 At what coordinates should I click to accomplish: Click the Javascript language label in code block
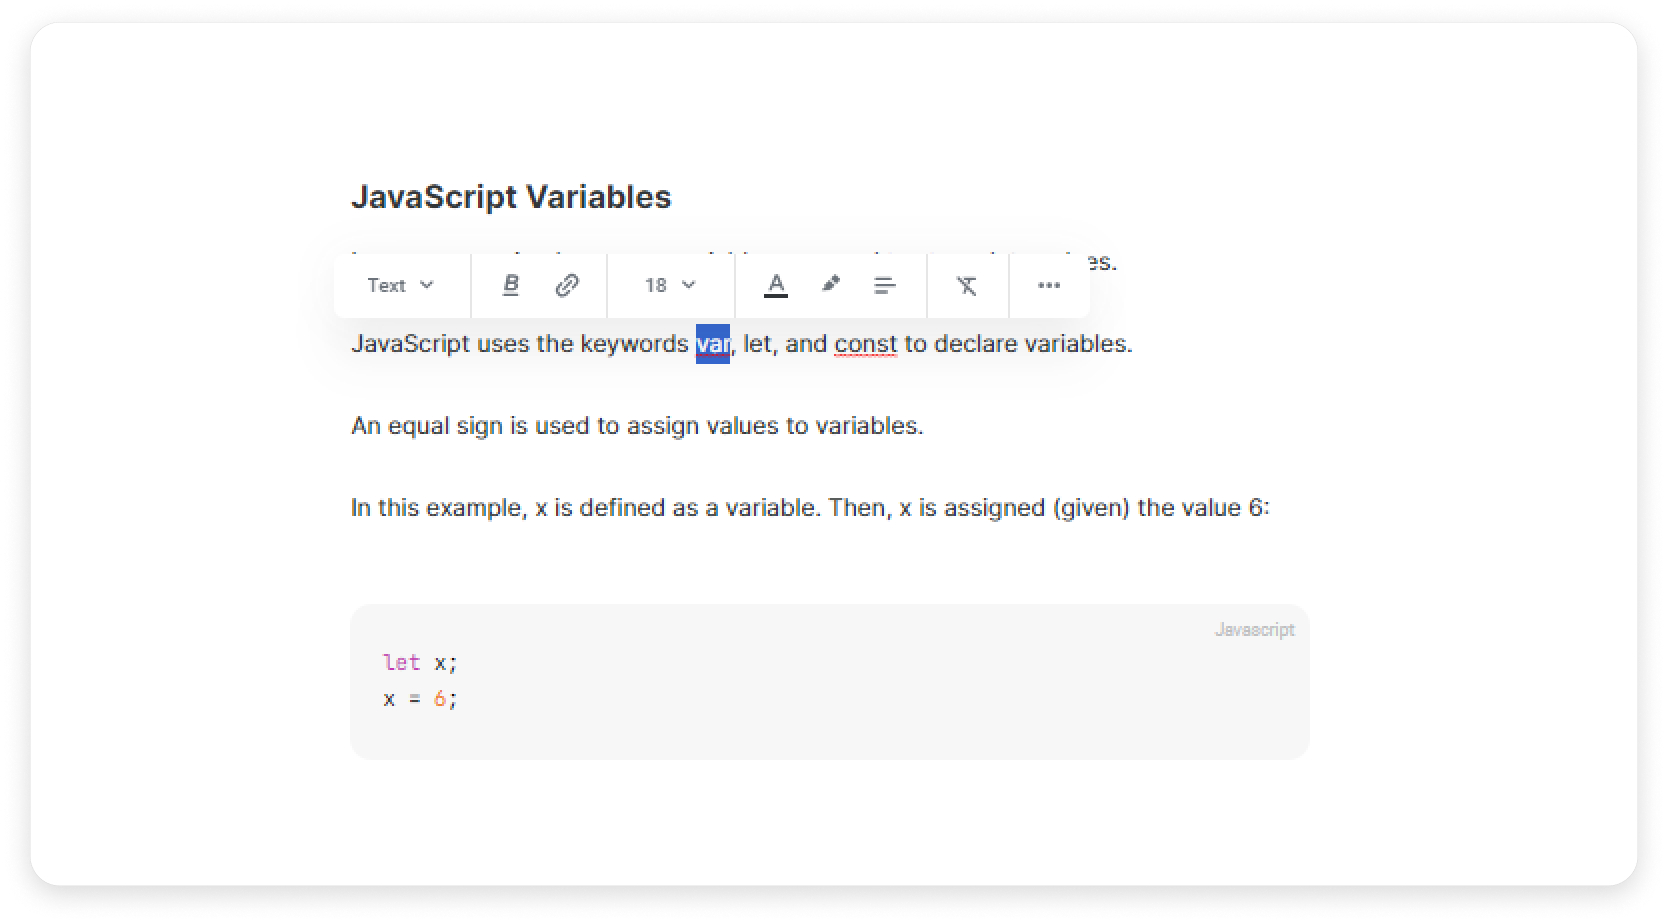pos(1254,630)
